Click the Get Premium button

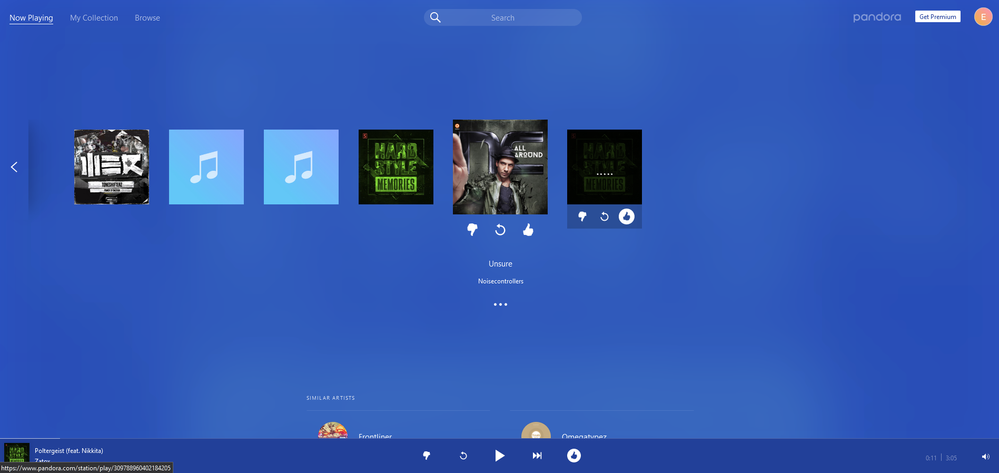click(x=937, y=17)
